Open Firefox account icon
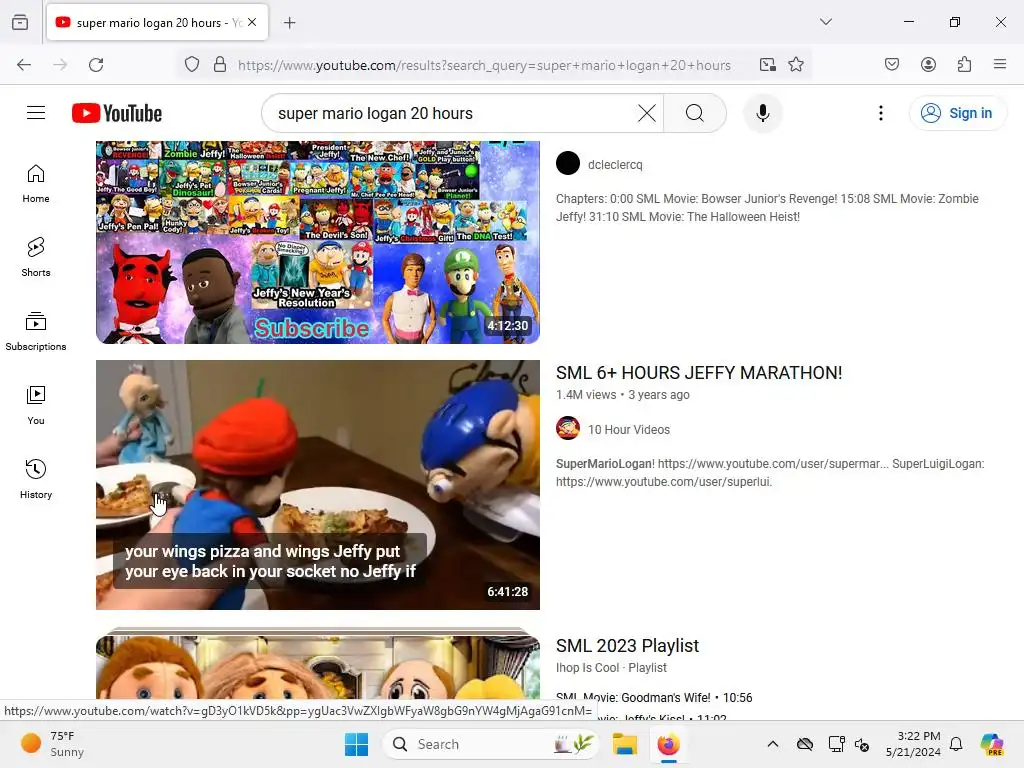 [x=928, y=65]
